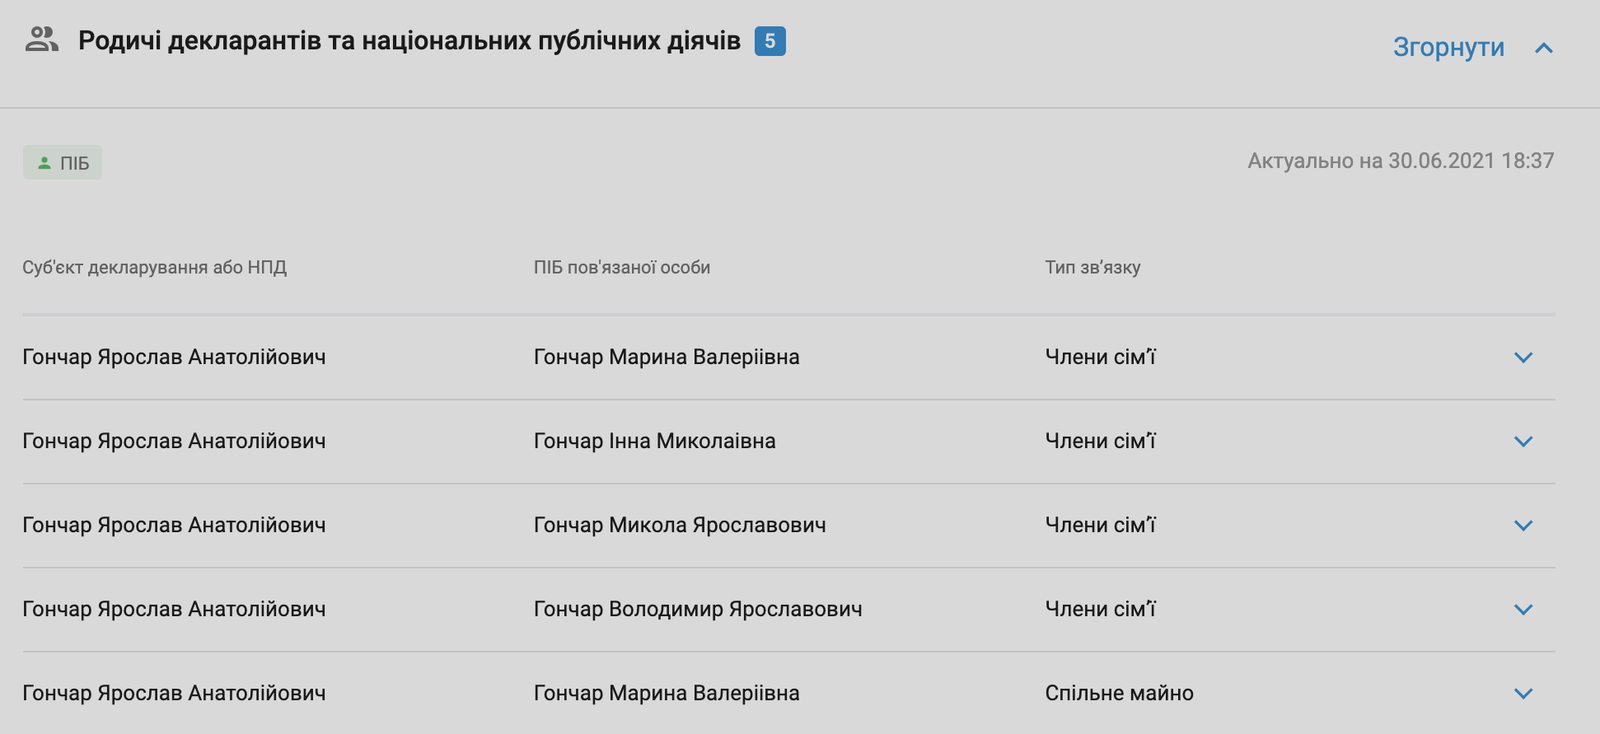The image size is (1600, 734).
Task: Click the Родичі декларантів section title
Action: pos(409,41)
